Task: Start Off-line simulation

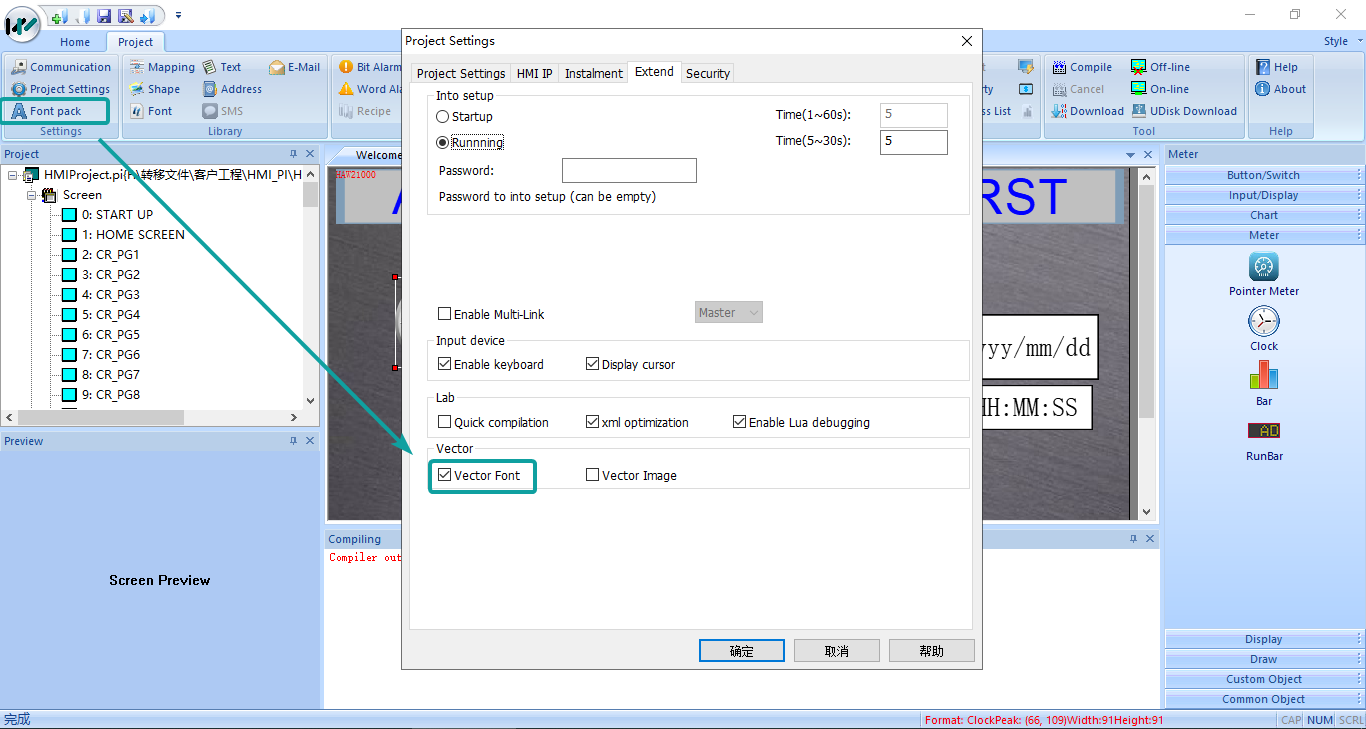Action: [x=1139, y=67]
